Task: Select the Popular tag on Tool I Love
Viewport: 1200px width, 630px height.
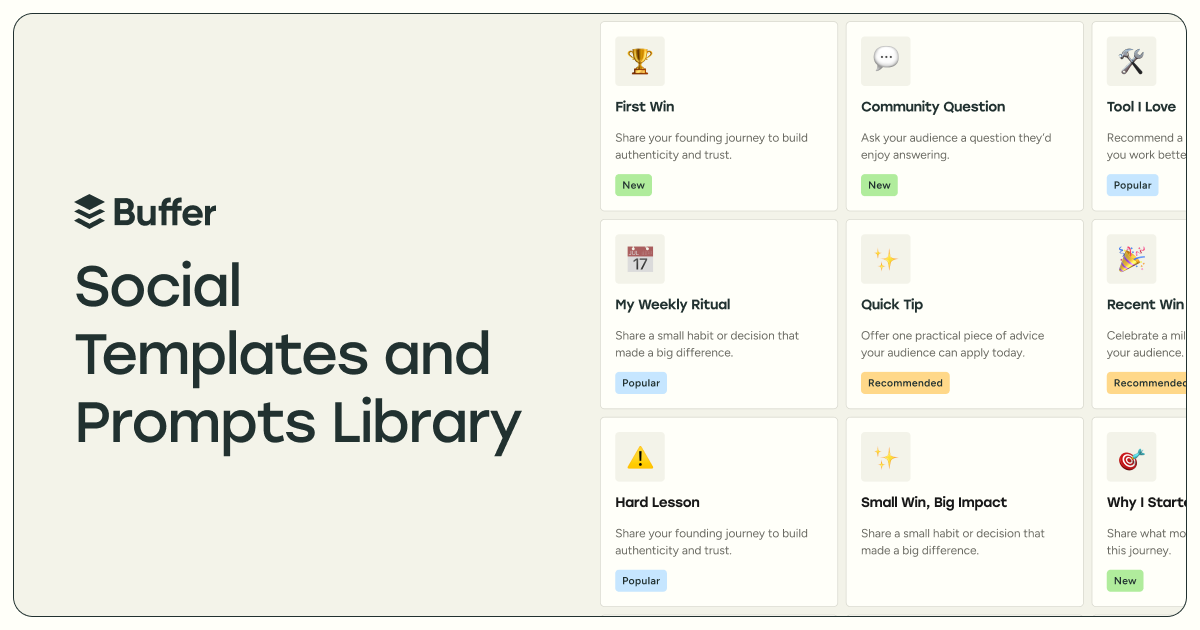Action: click(x=1132, y=185)
